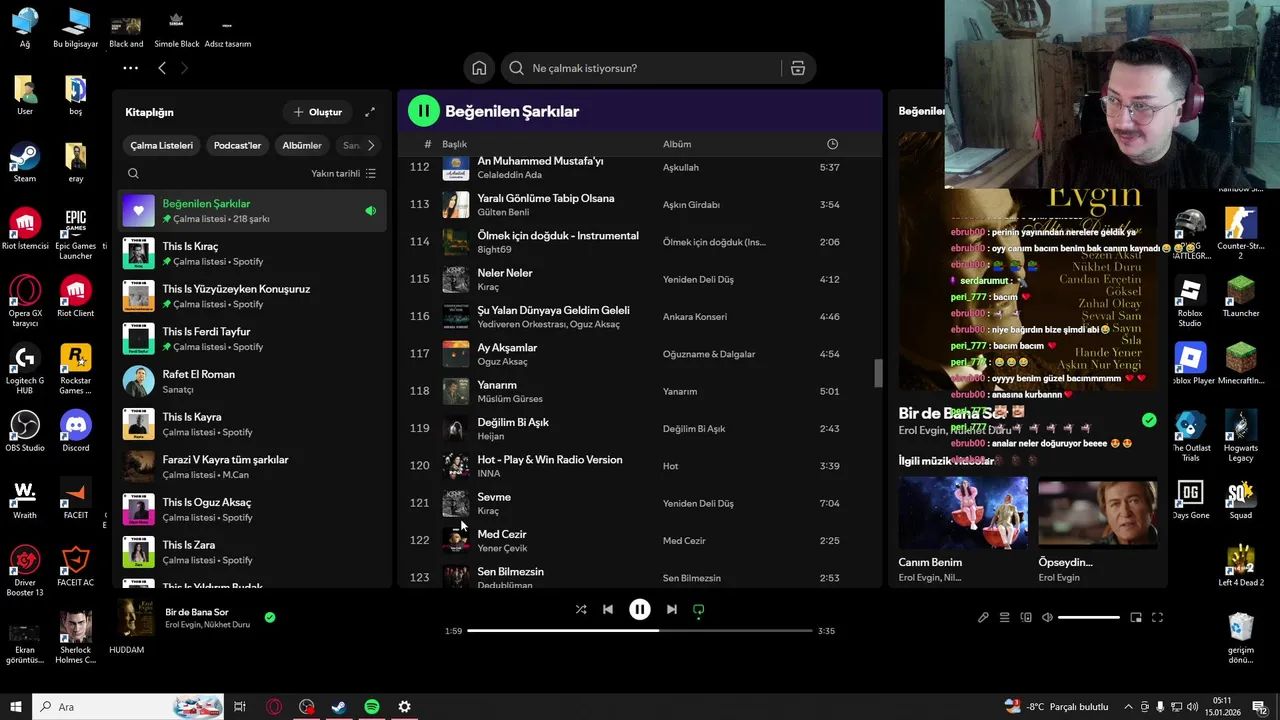Open Spotify from the Windows taskbar
The height and width of the screenshot is (720, 1280).
(x=372, y=707)
